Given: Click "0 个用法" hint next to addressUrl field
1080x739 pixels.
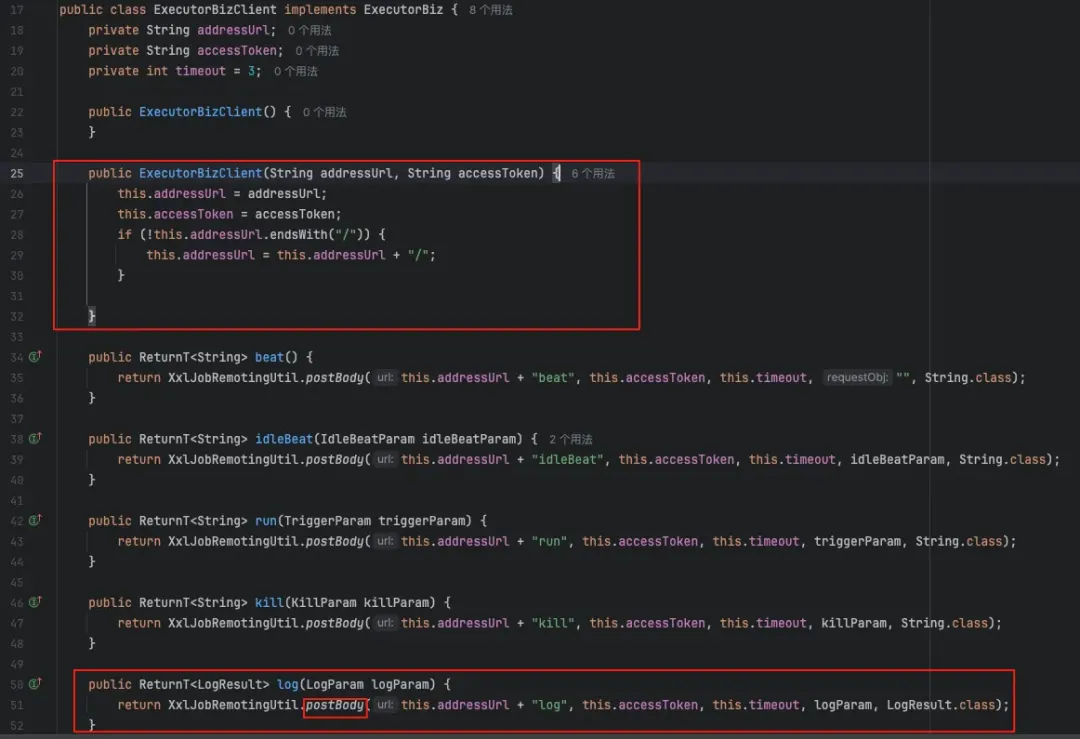Looking at the screenshot, I should [309, 31].
